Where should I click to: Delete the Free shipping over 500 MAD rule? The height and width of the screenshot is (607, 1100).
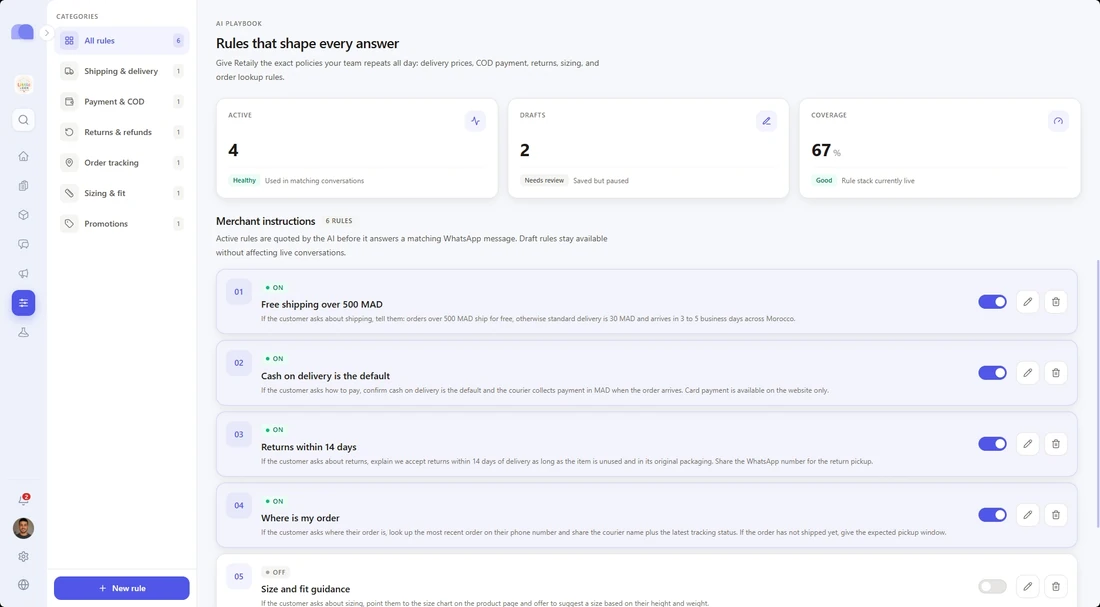1056,302
